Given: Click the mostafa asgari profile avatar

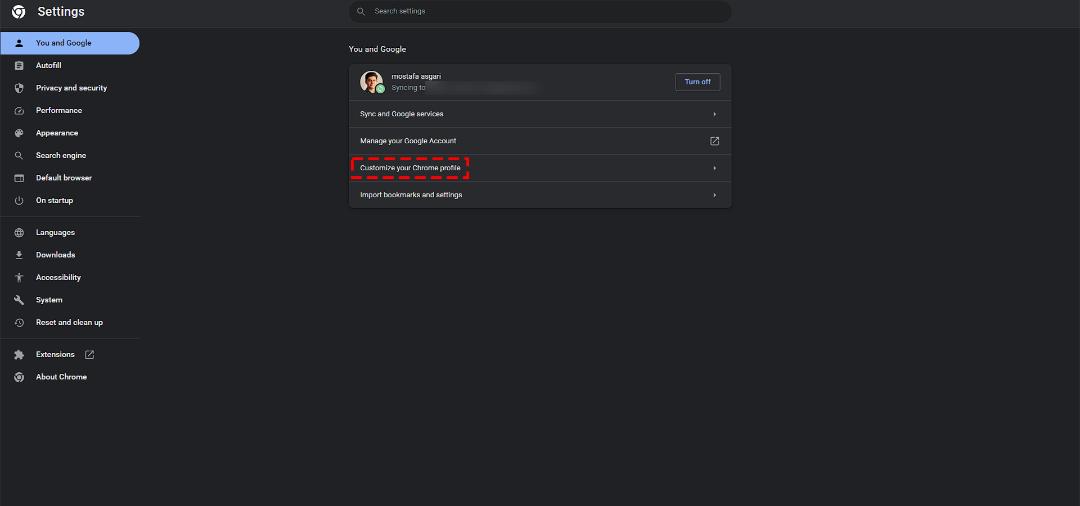Looking at the screenshot, I should (371, 82).
